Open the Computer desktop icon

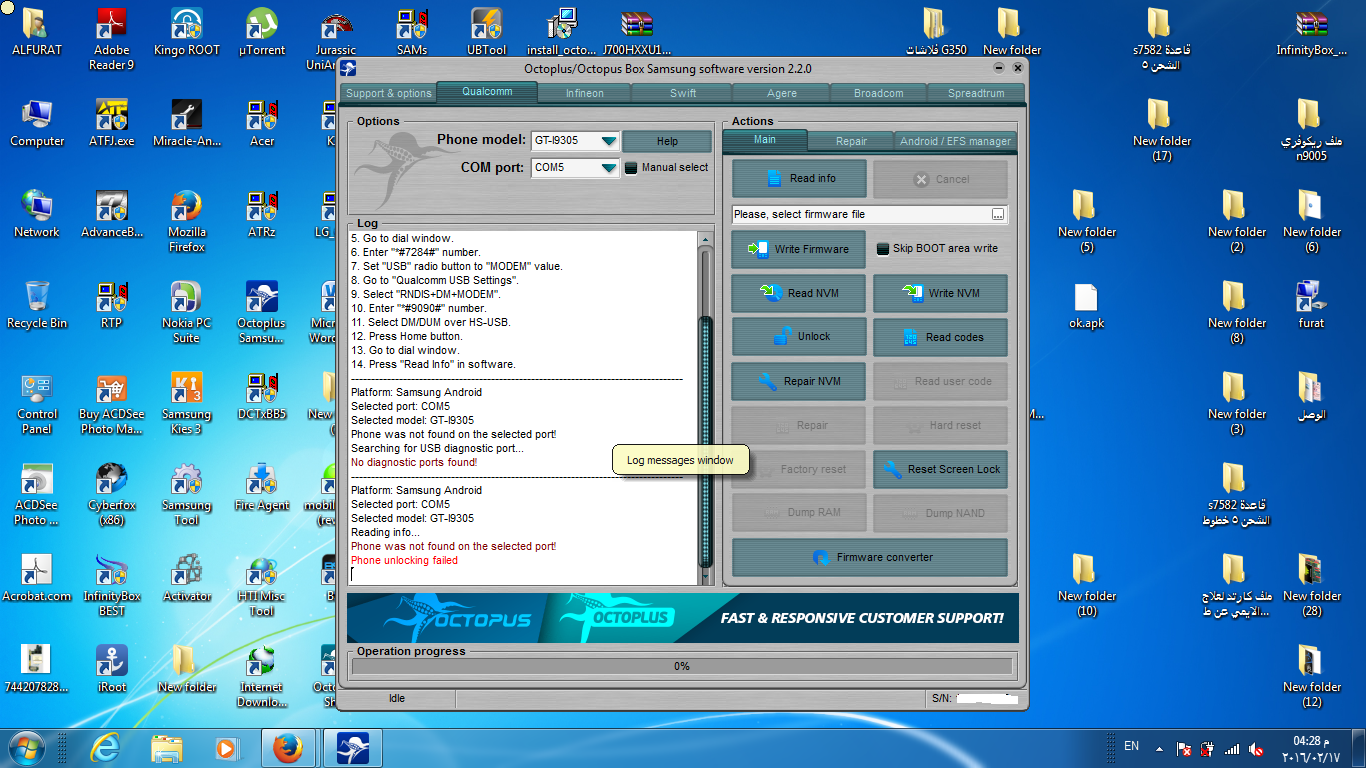tap(37, 124)
